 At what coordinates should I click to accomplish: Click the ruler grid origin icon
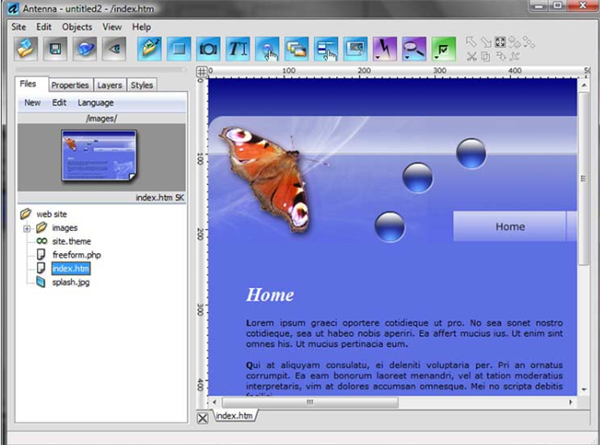point(202,72)
